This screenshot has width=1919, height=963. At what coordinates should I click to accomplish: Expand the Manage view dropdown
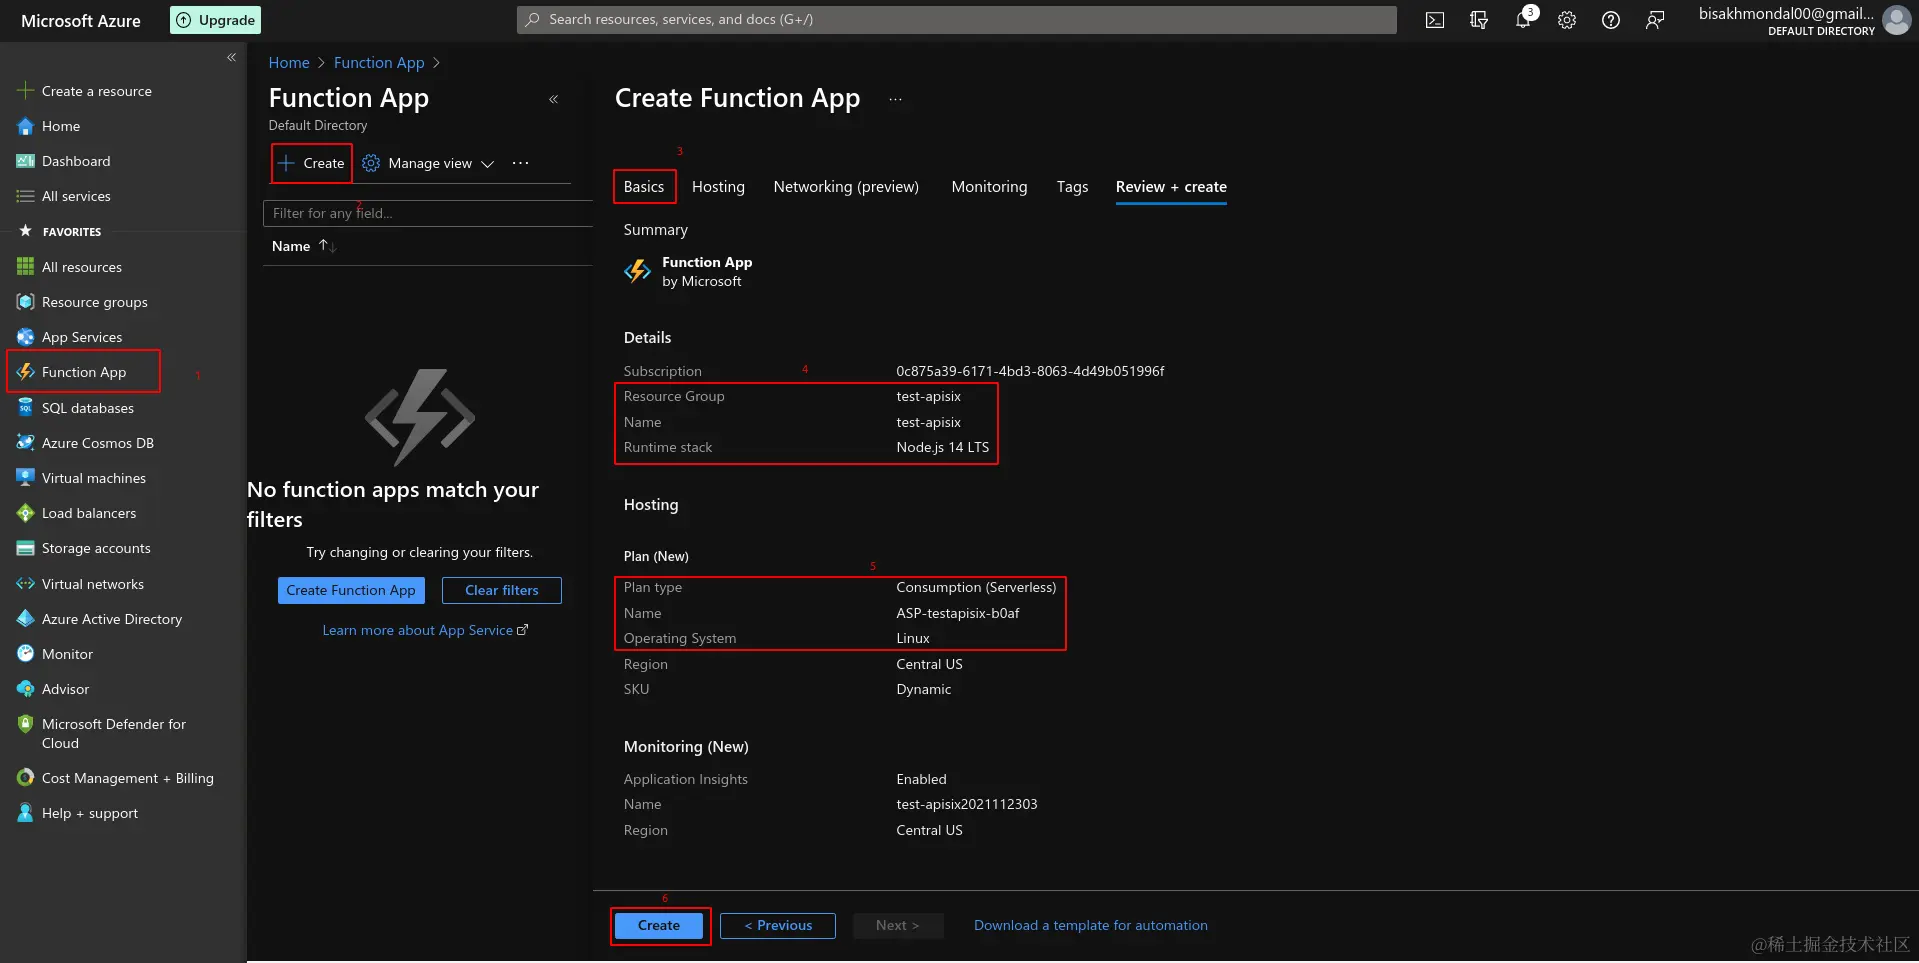tap(429, 163)
